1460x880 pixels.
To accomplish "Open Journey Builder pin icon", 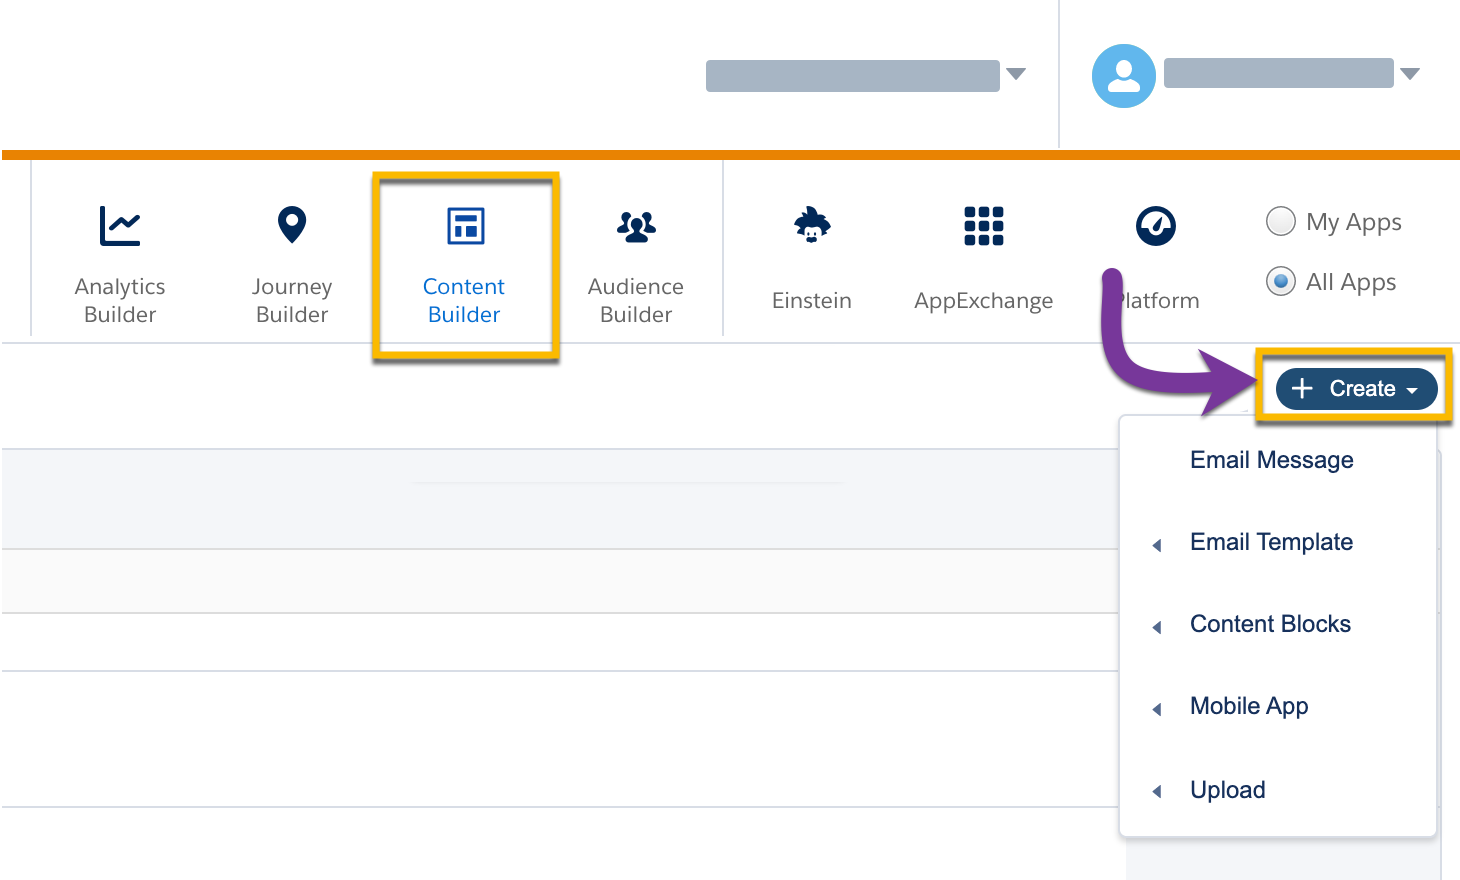I will (292, 225).
